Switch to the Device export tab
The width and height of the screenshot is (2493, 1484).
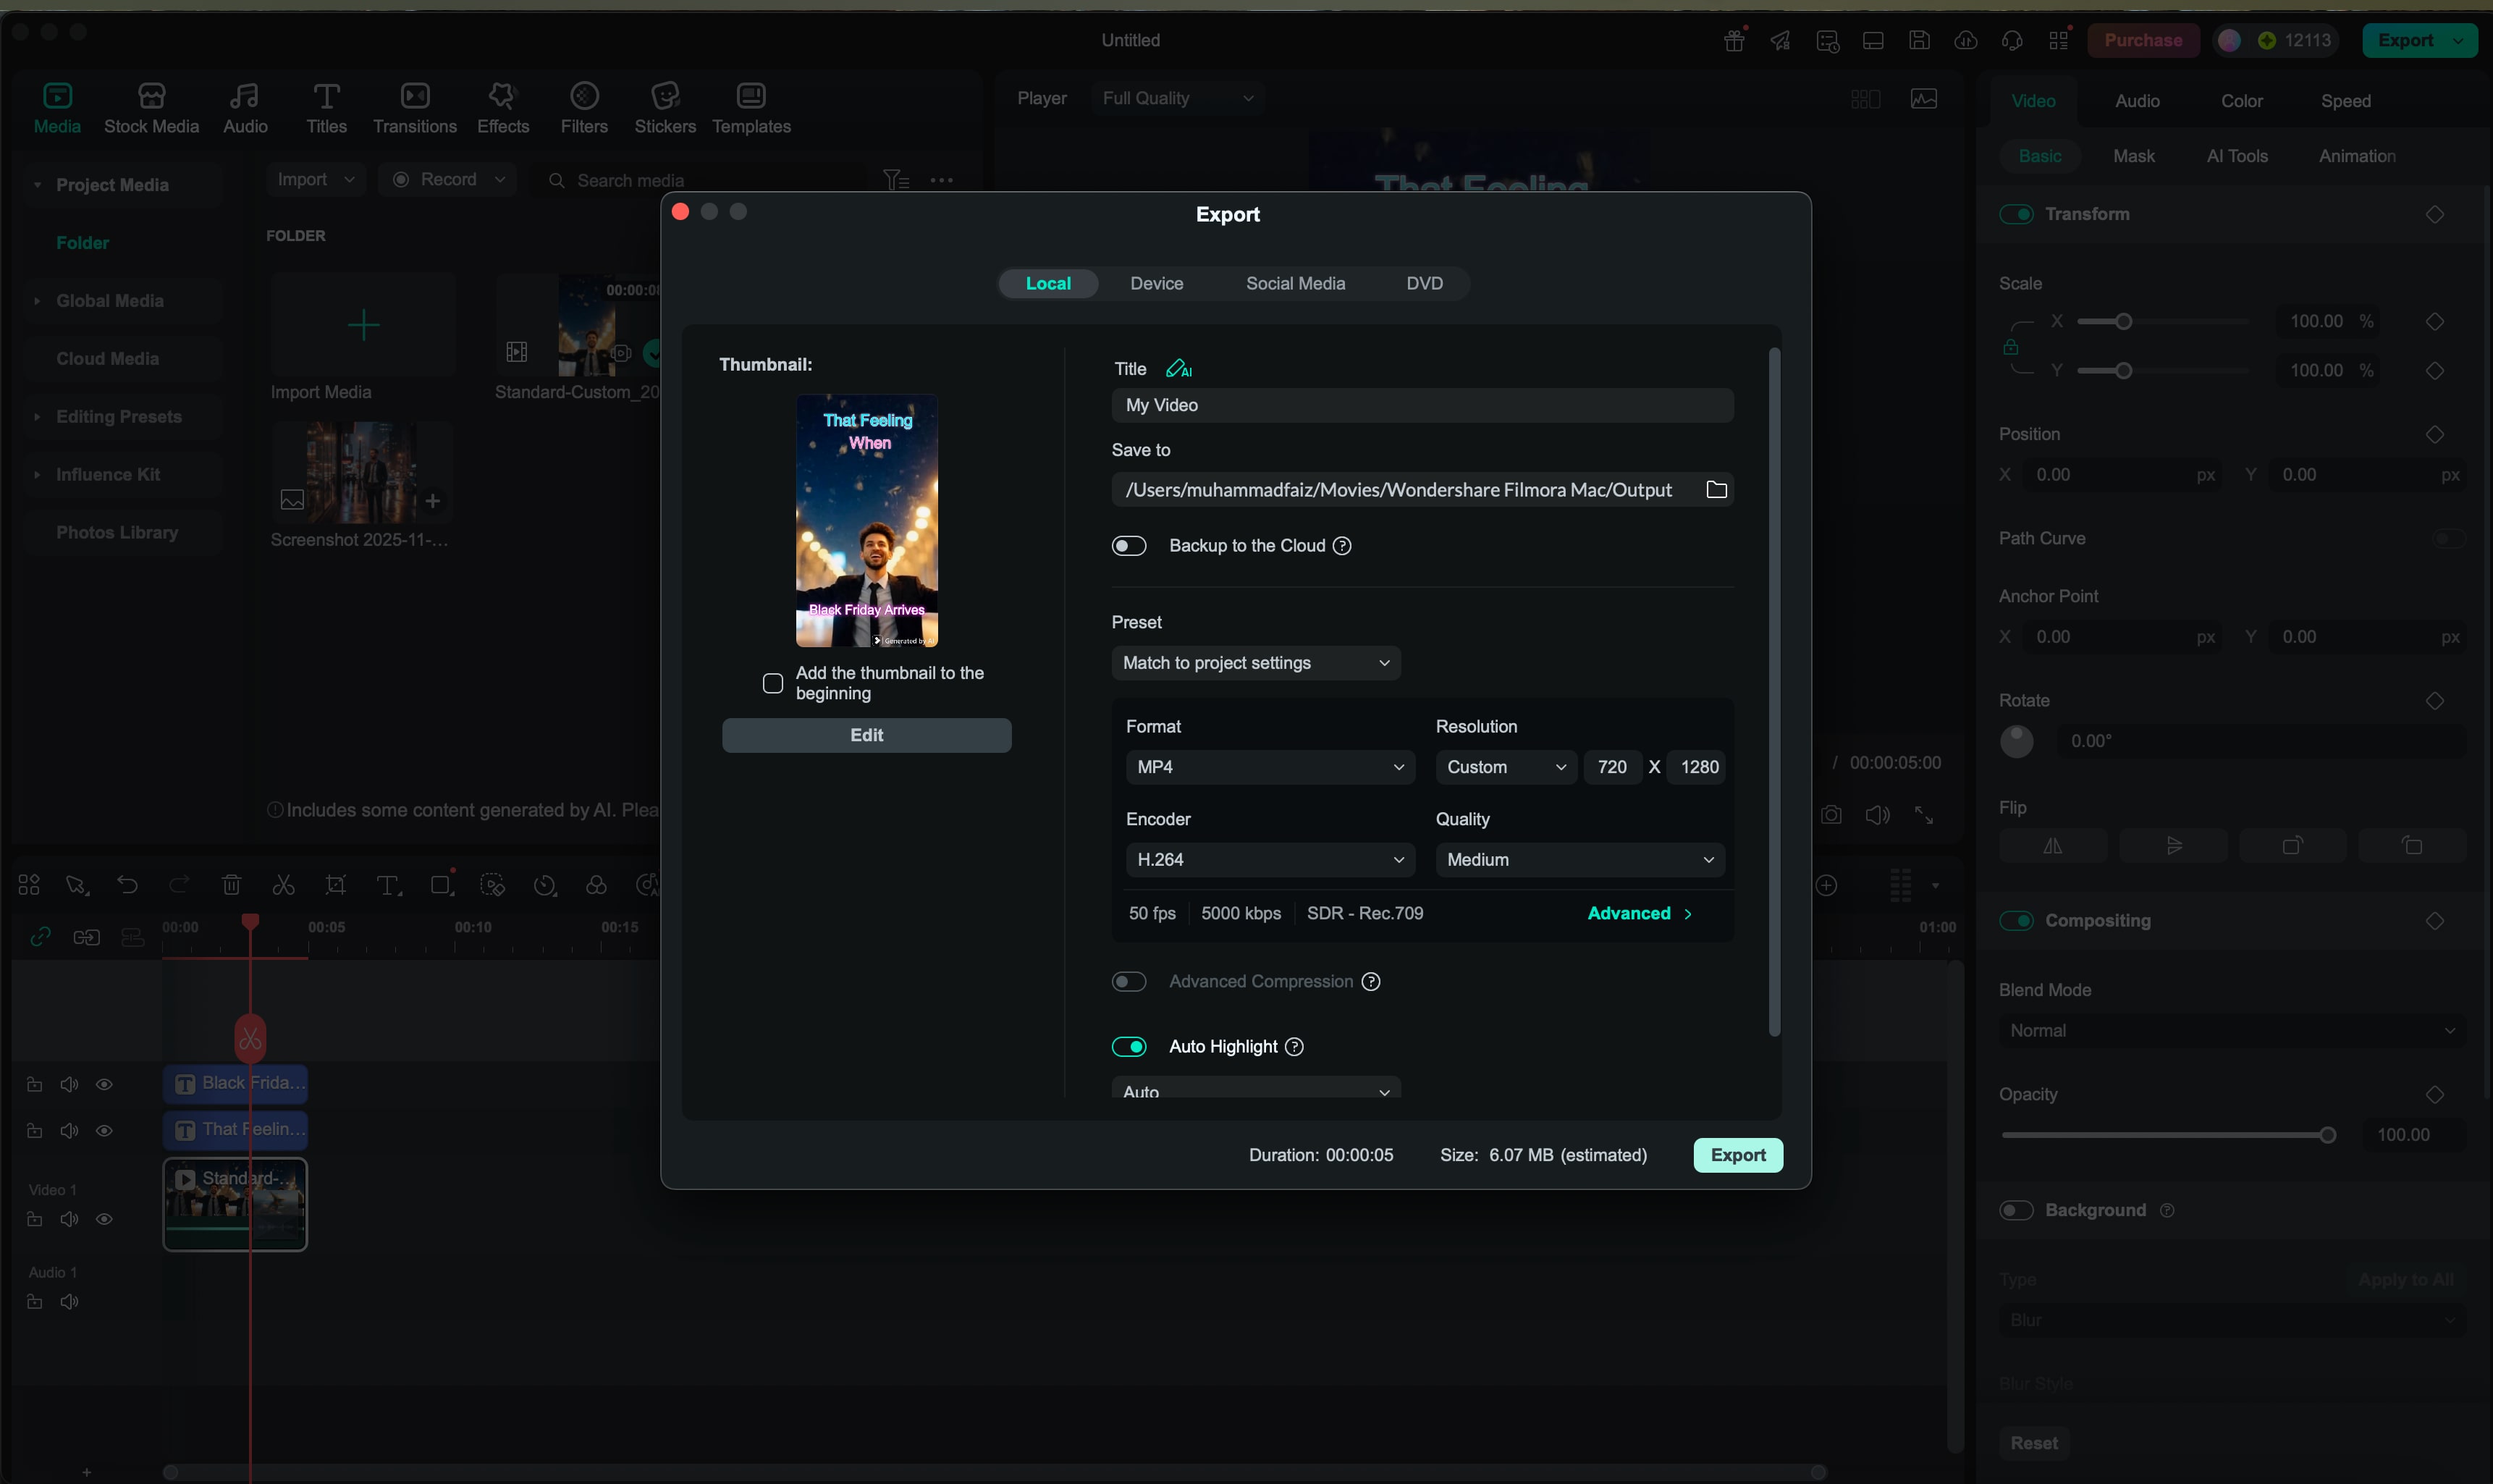pyautogui.click(x=1156, y=283)
